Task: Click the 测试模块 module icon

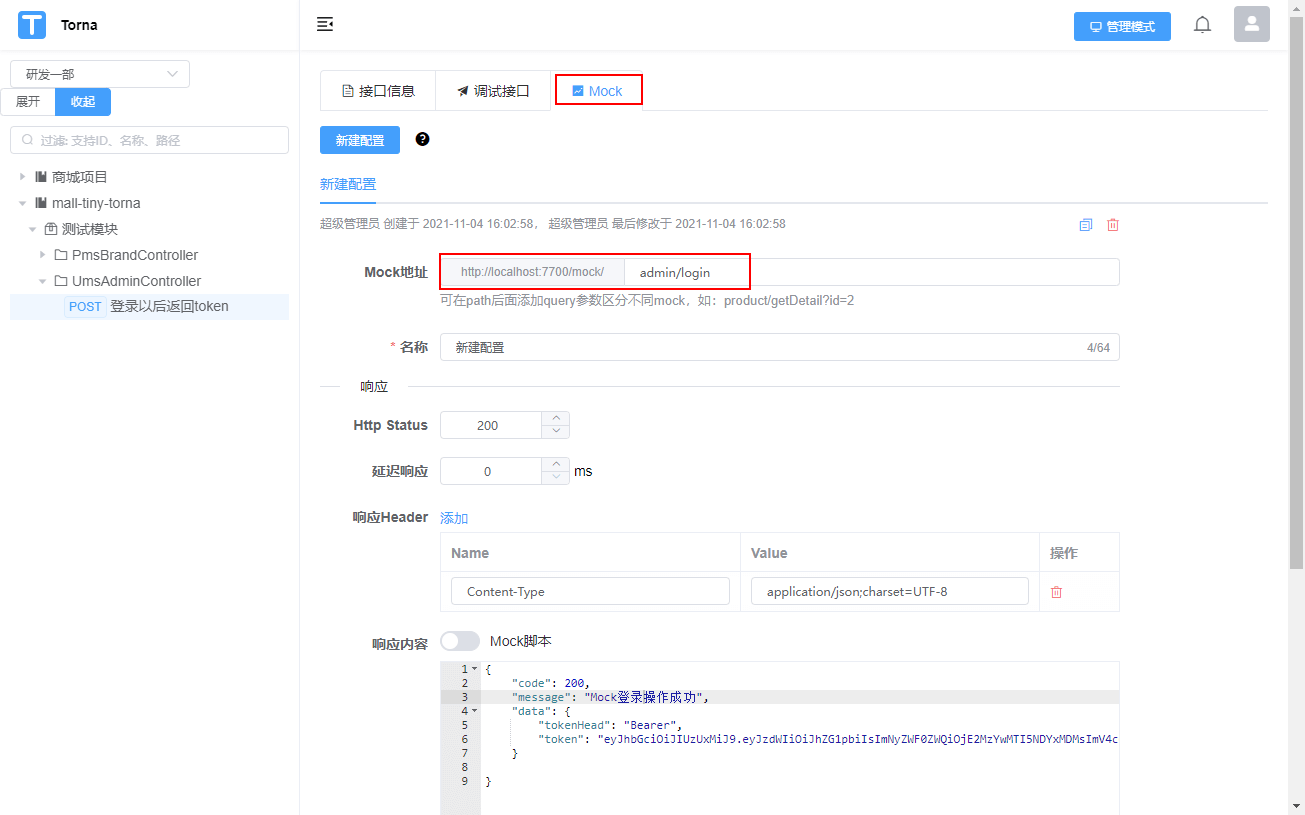Action: (x=51, y=229)
